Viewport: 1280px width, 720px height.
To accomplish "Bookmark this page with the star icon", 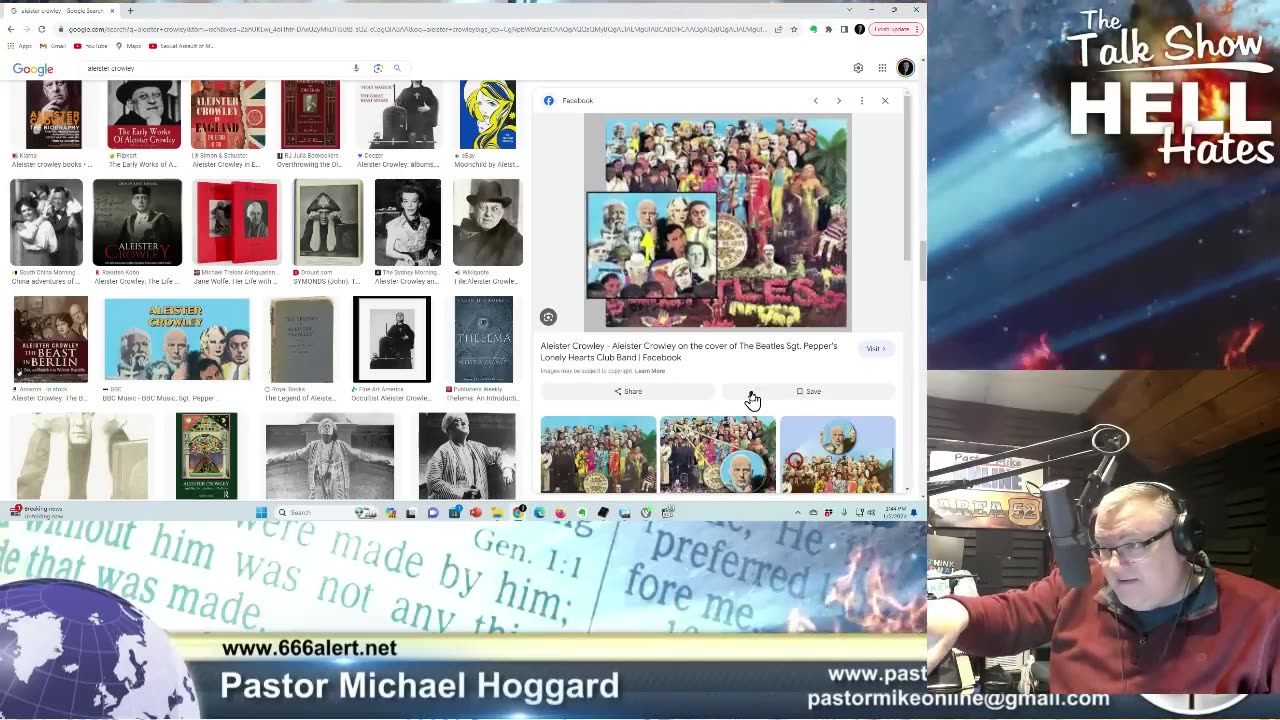I will click(794, 29).
